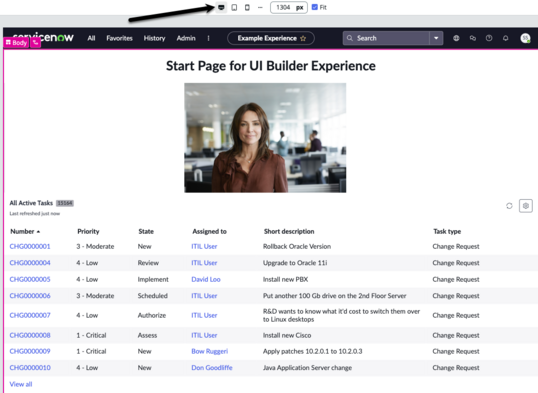Sort by the Number column header
This screenshot has width=538, height=393.
22,231
